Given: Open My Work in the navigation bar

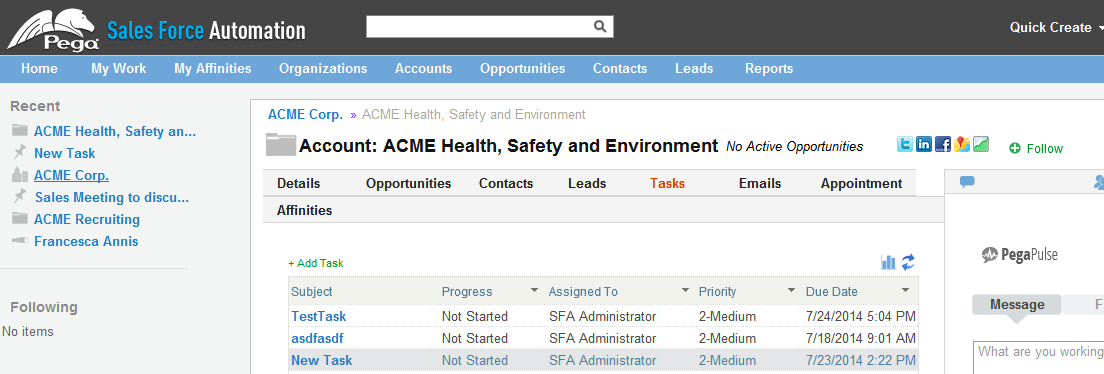Looking at the screenshot, I should (118, 68).
